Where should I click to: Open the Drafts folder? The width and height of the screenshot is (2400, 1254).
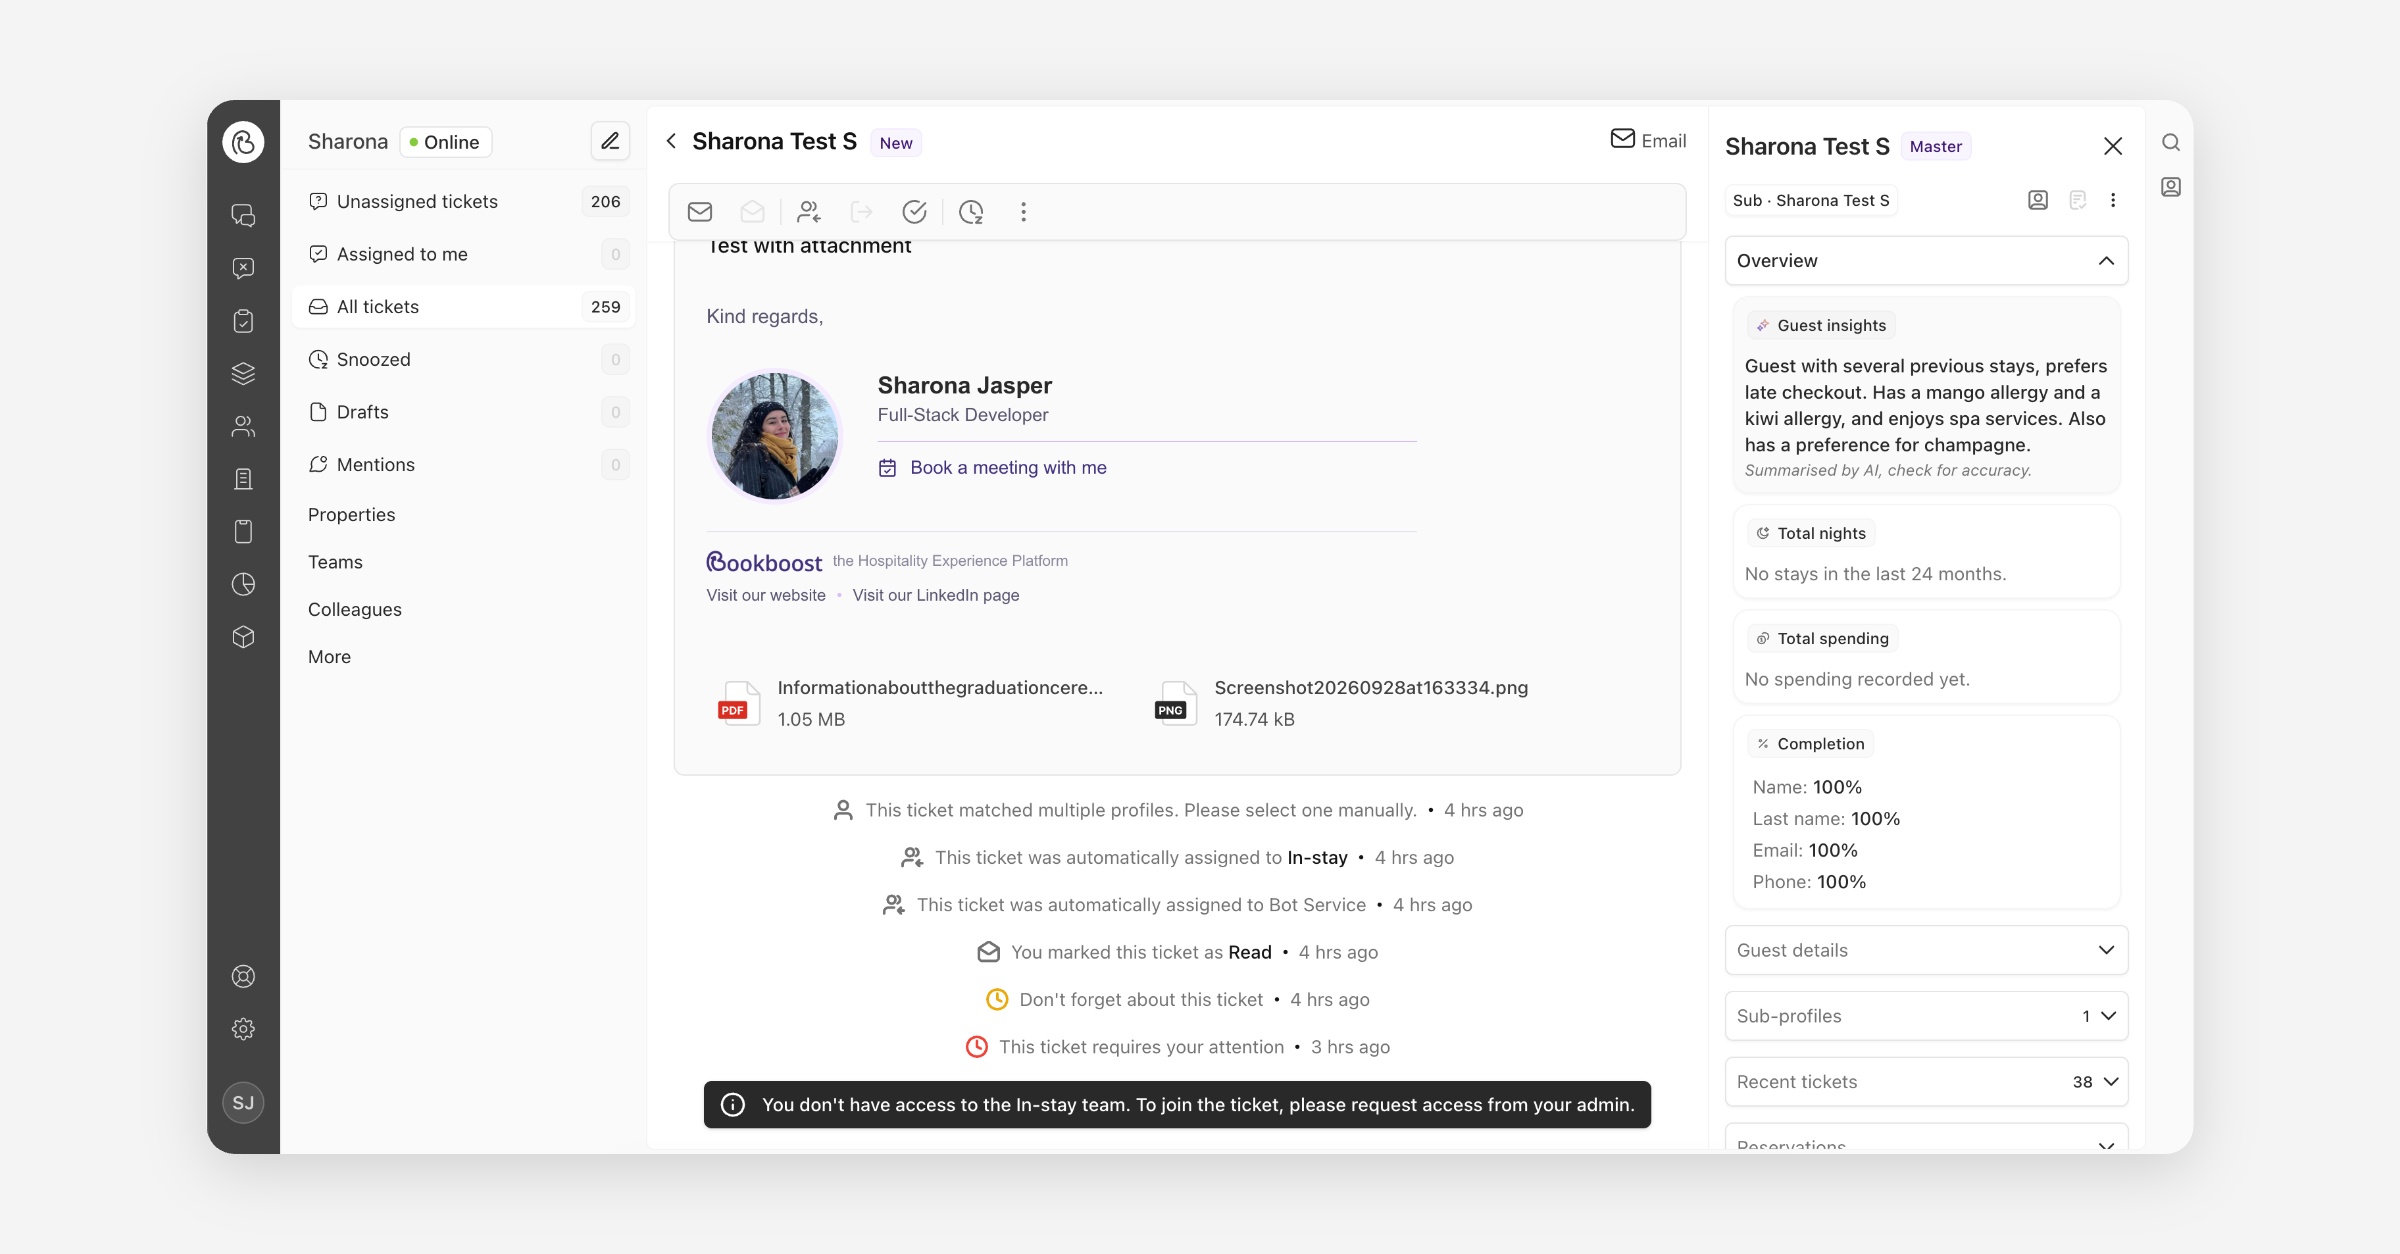click(x=463, y=412)
